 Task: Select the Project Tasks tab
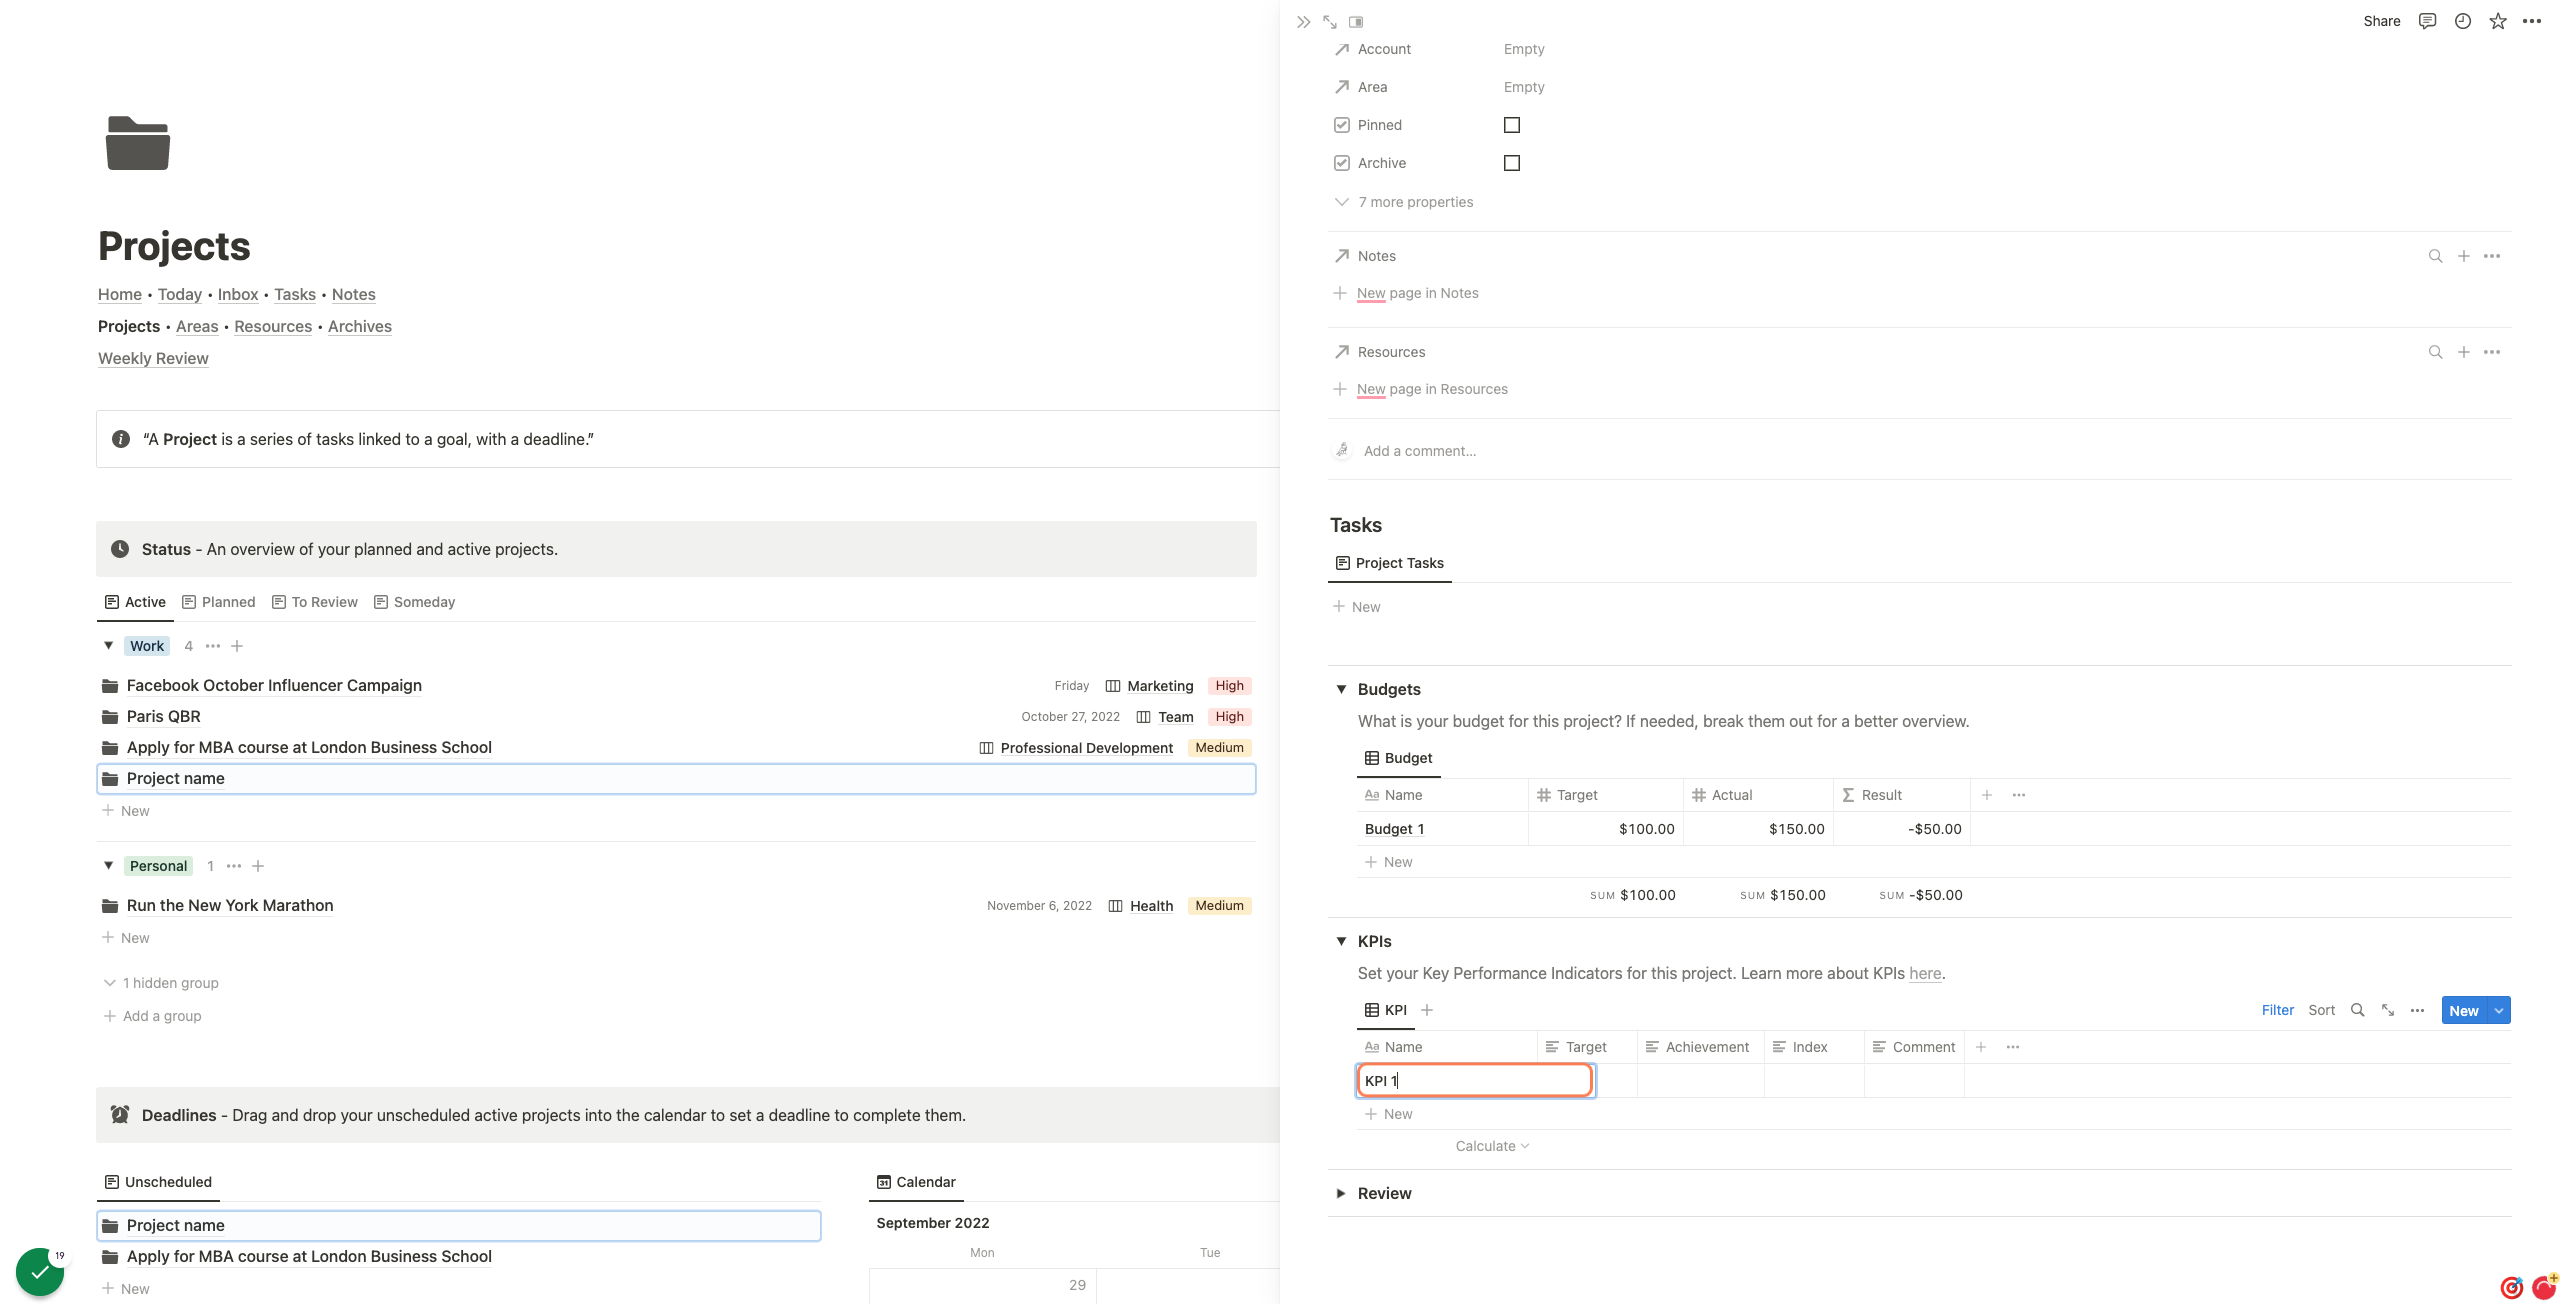(1390, 563)
